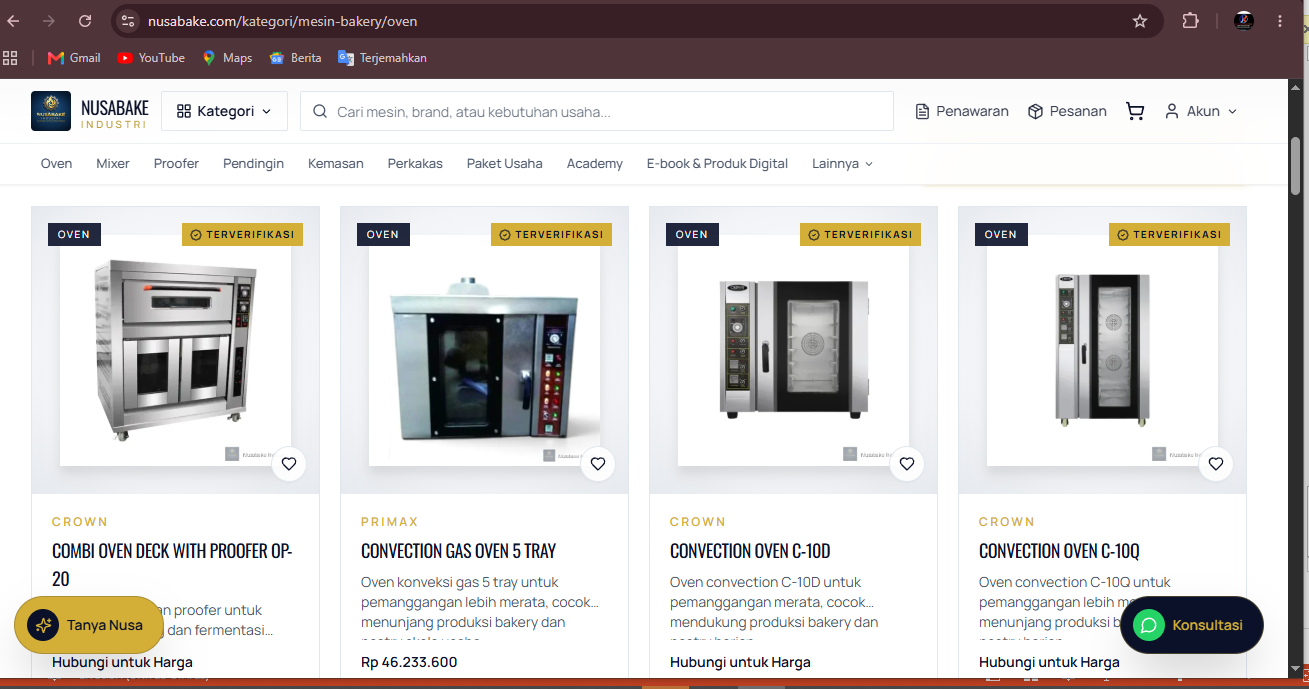Open the Paket Usaha menu item

pyautogui.click(x=504, y=163)
